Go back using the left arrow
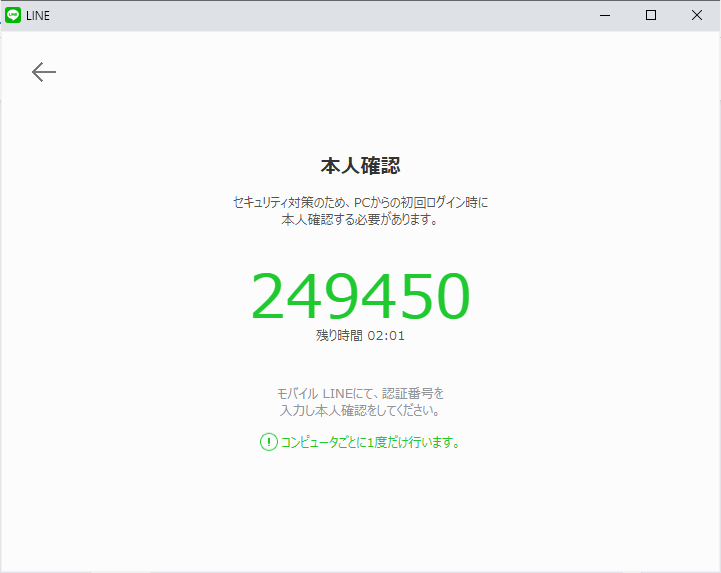 (x=44, y=72)
